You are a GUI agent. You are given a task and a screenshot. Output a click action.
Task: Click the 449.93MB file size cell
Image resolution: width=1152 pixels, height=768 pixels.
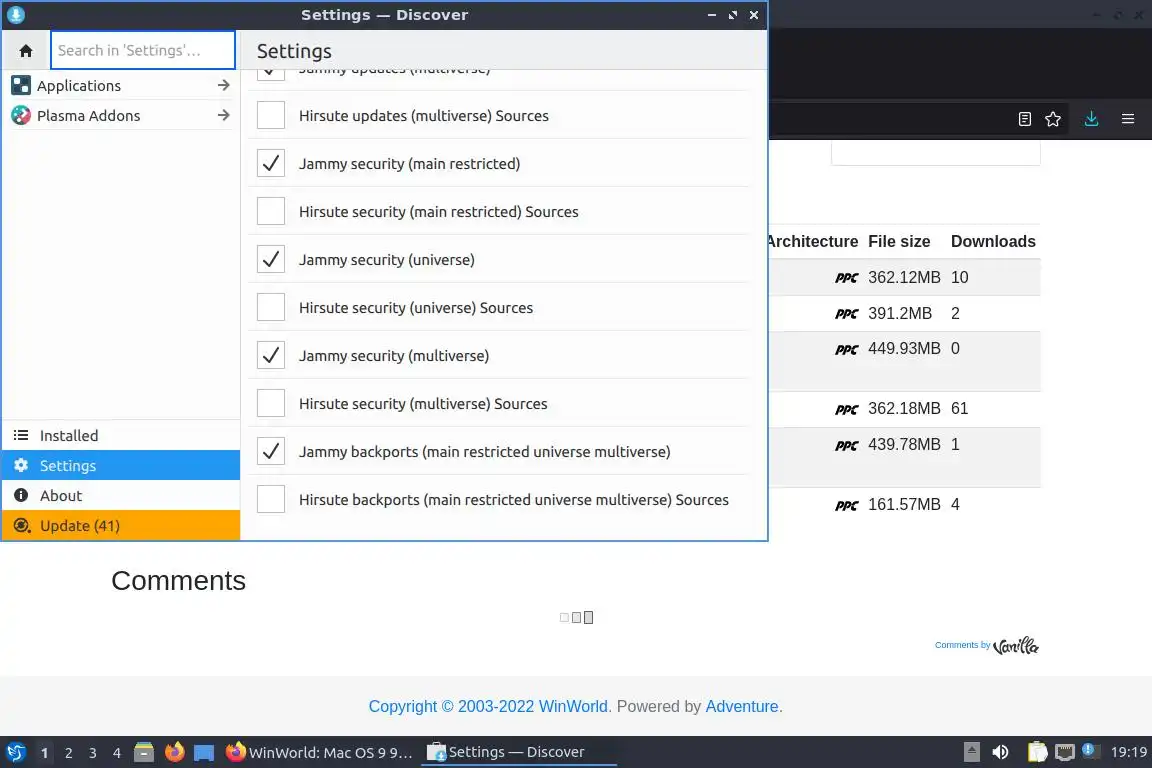(x=904, y=348)
